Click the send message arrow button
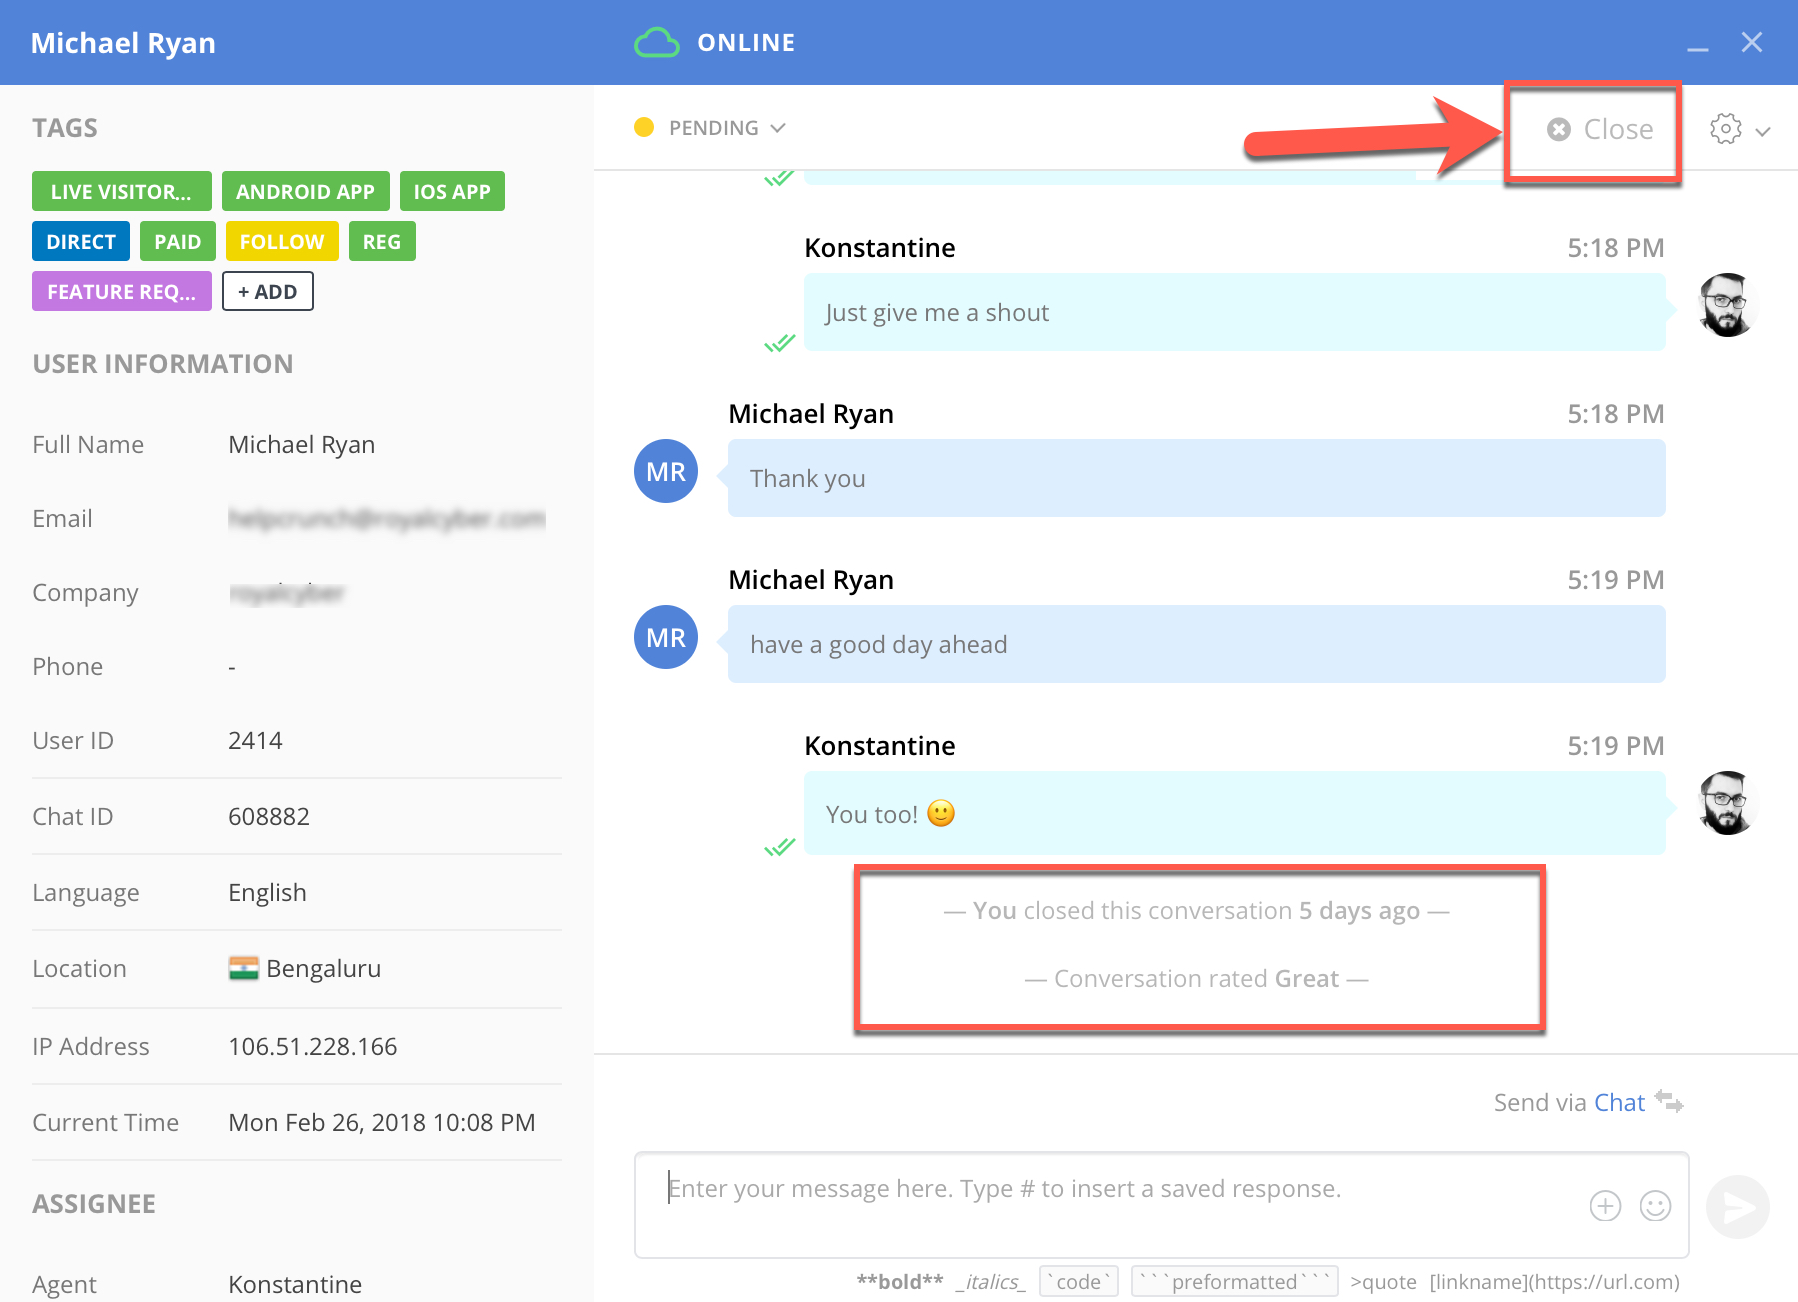 (x=1738, y=1206)
